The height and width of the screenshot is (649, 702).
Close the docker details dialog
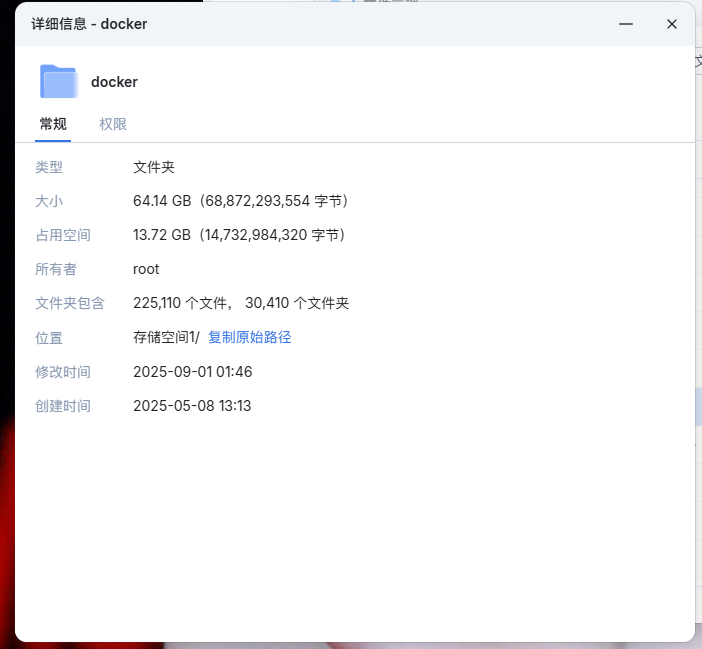tap(672, 24)
